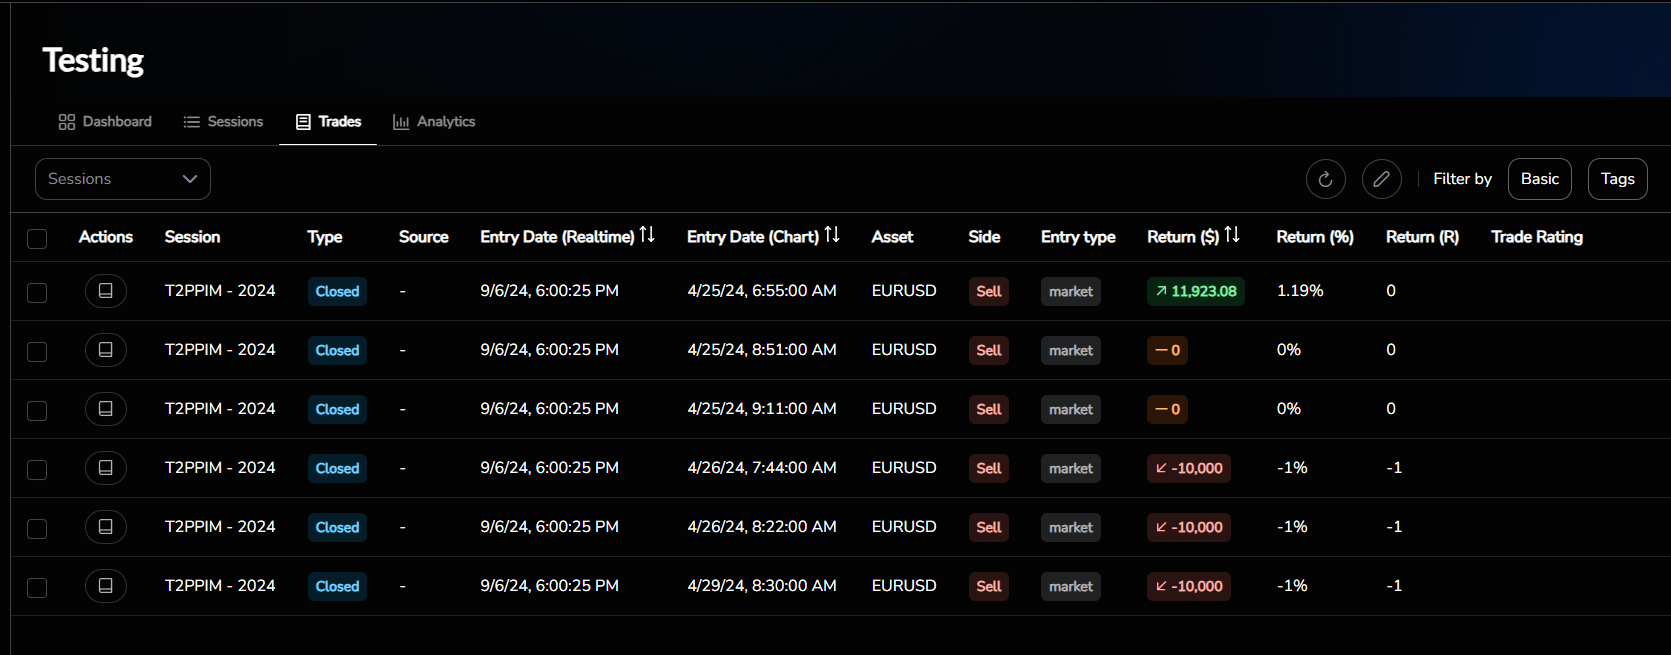Image resolution: width=1671 pixels, height=655 pixels.
Task: Click the 4/29/24, 8:30:00 AM chart date
Action: [x=762, y=586]
